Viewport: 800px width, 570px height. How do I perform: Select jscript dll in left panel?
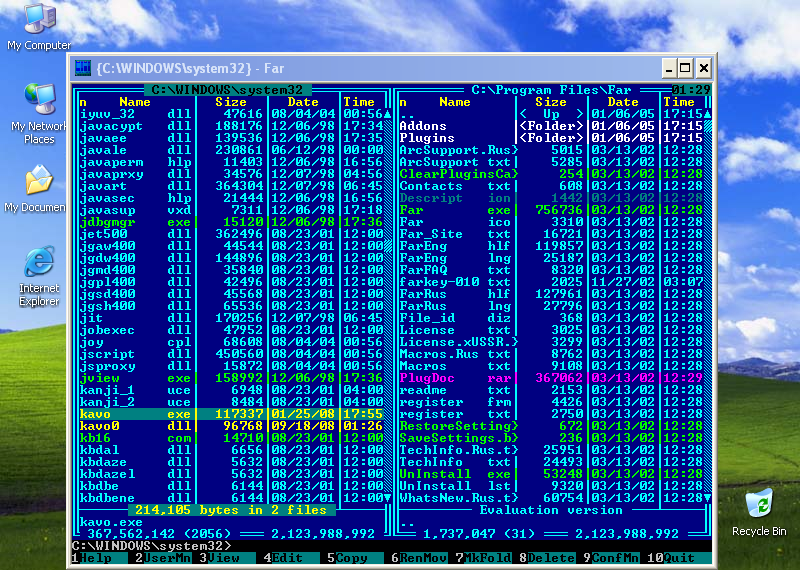(231, 354)
